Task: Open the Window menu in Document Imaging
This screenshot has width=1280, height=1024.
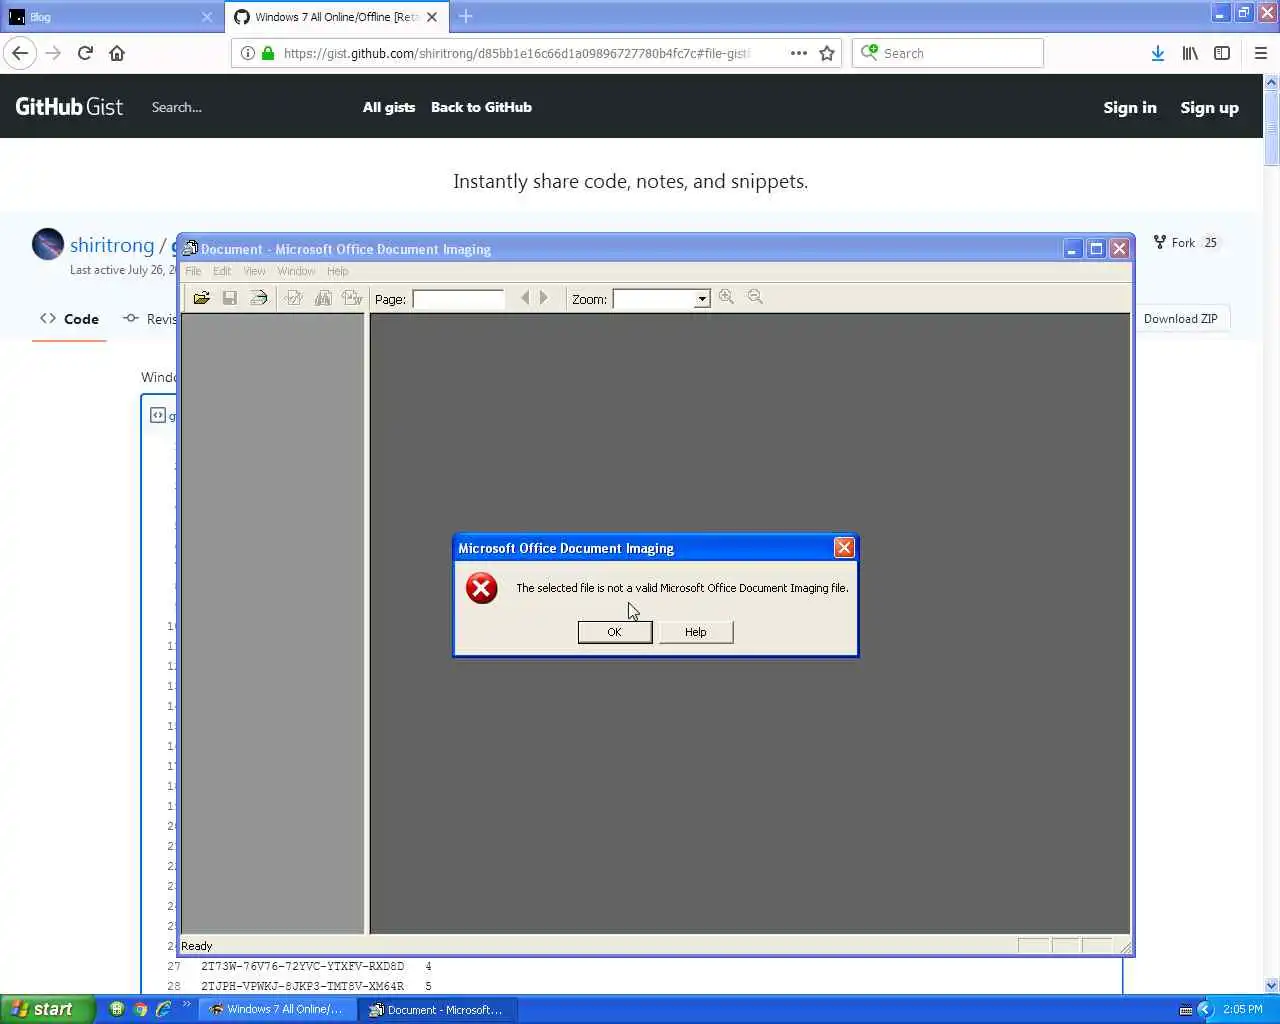Action: (296, 271)
